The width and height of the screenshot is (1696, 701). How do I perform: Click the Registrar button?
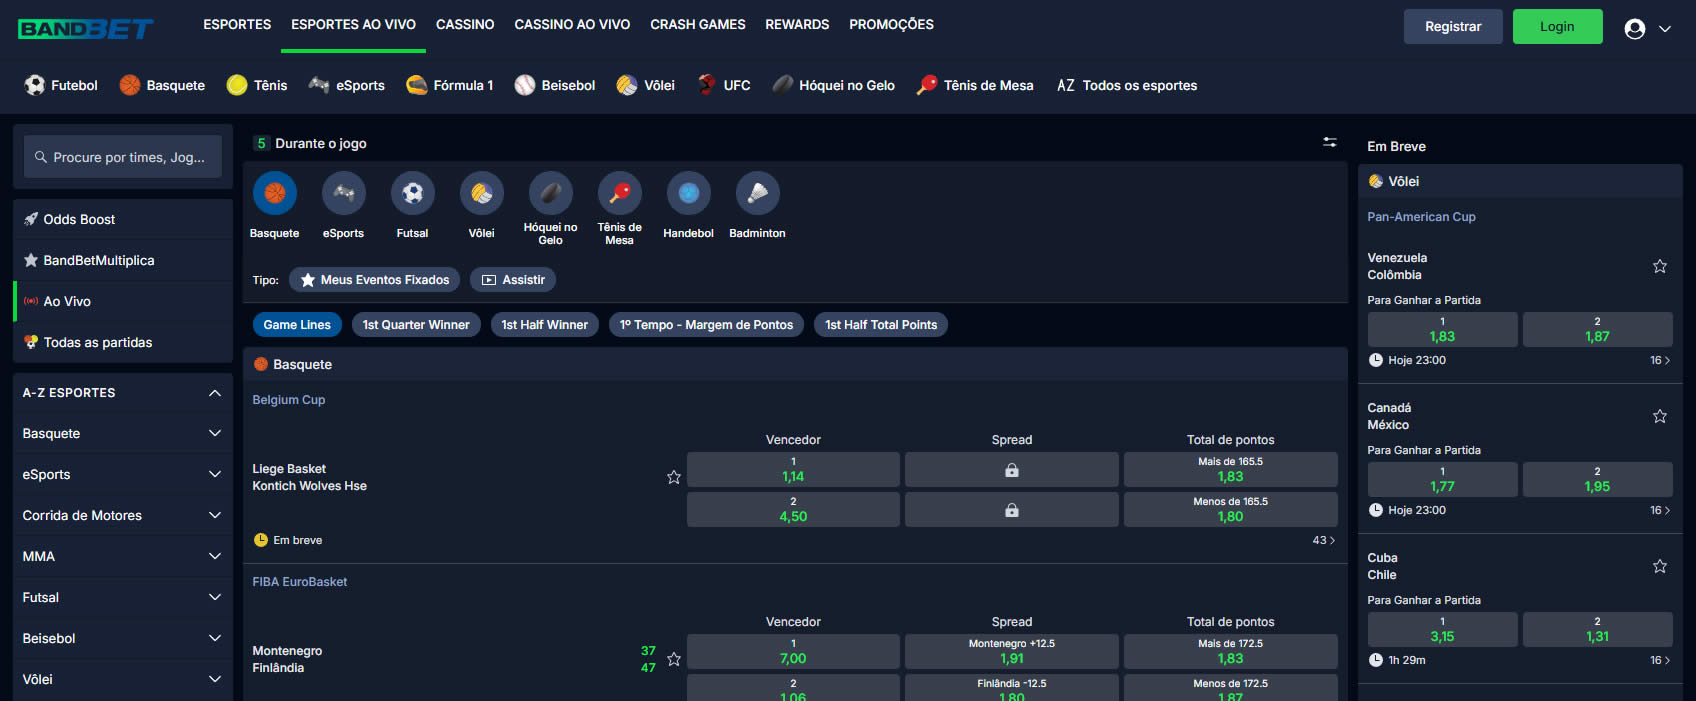pyautogui.click(x=1453, y=27)
